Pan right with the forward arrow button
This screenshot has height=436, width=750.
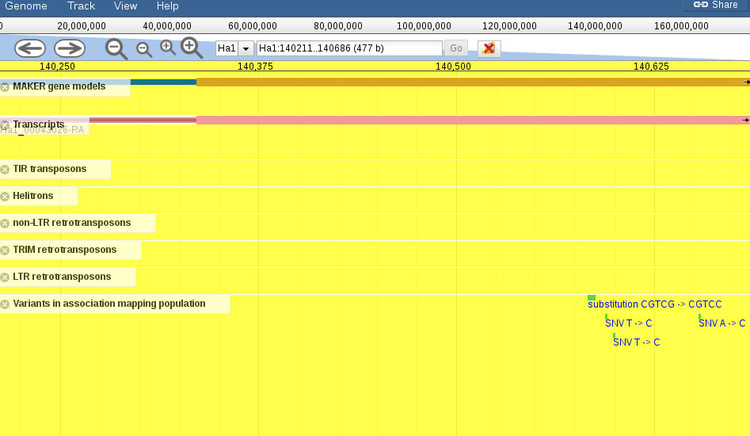click(x=69, y=48)
